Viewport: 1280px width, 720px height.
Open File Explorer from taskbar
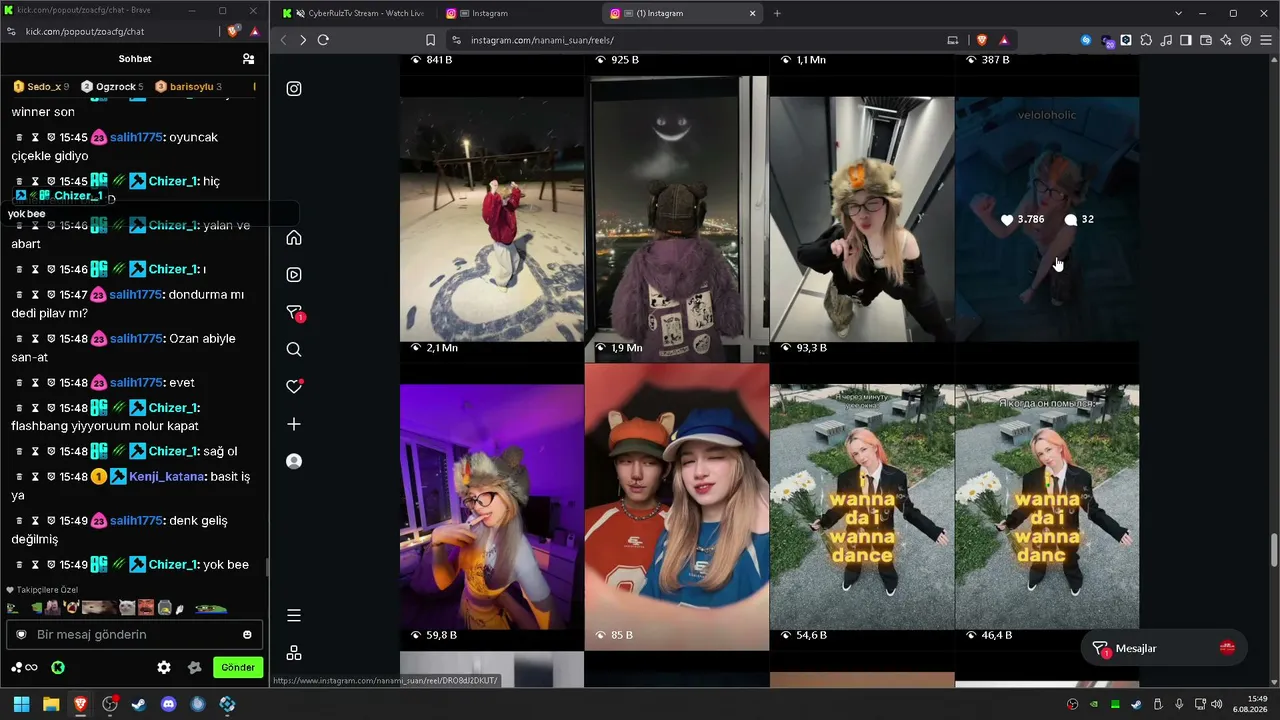(x=51, y=704)
